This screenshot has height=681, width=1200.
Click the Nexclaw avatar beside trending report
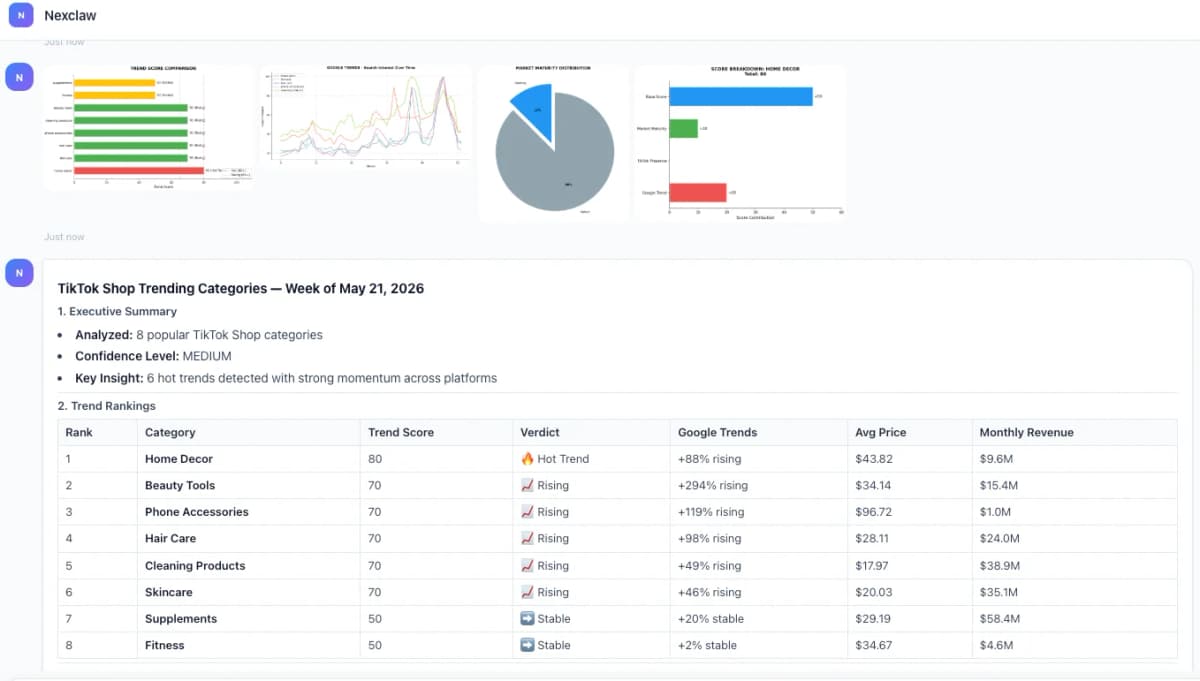(x=20, y=272)
